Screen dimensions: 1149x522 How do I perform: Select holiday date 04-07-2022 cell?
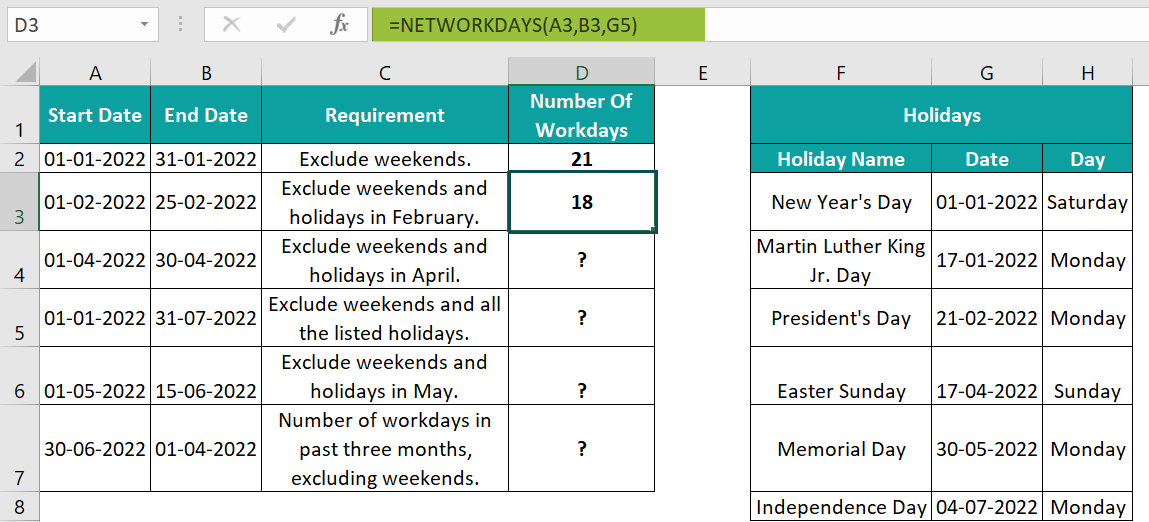point(987,507)
